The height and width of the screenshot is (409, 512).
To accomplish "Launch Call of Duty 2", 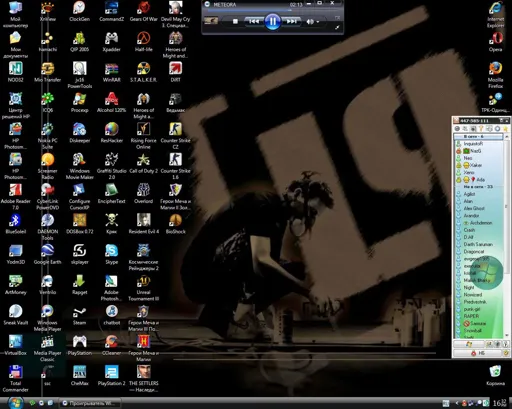I will point(144,163).
